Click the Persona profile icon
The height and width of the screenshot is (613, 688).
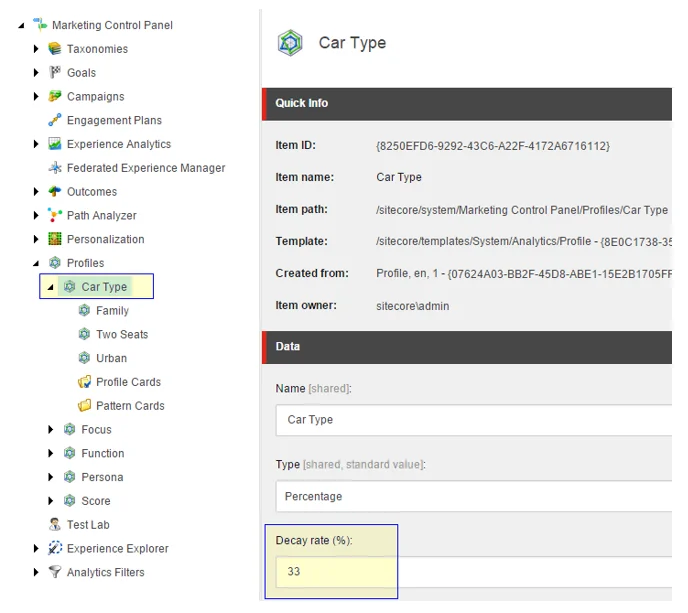coord(69,477)
